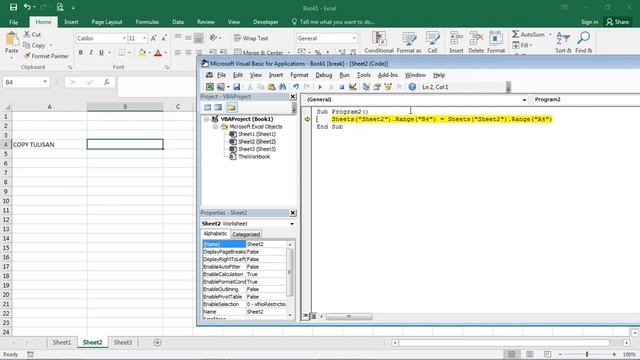
Task: Click Share button in Excel title area
Action: click(x=618, y=22)
